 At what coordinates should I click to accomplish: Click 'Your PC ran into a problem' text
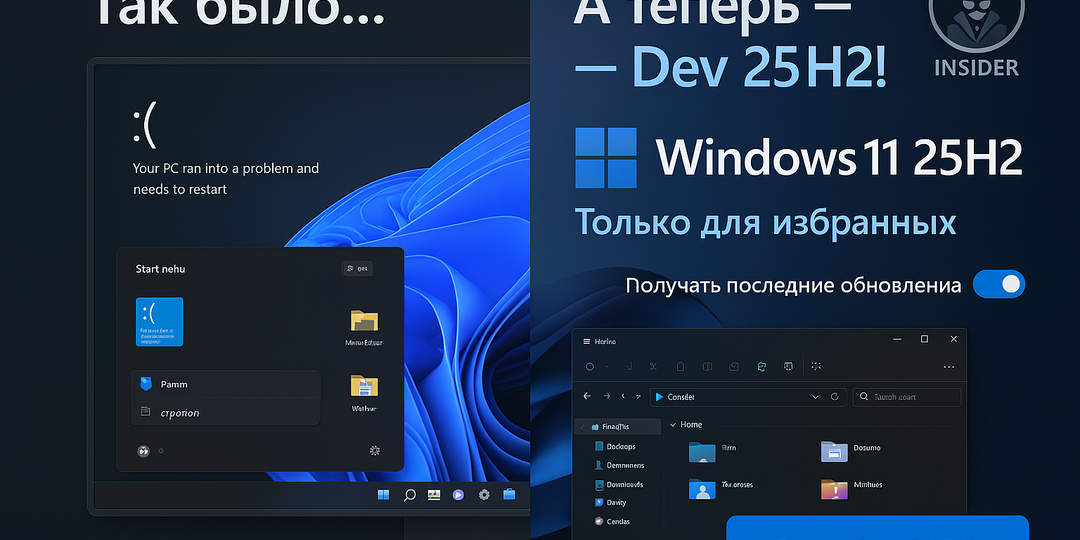(x=225, y=178)
